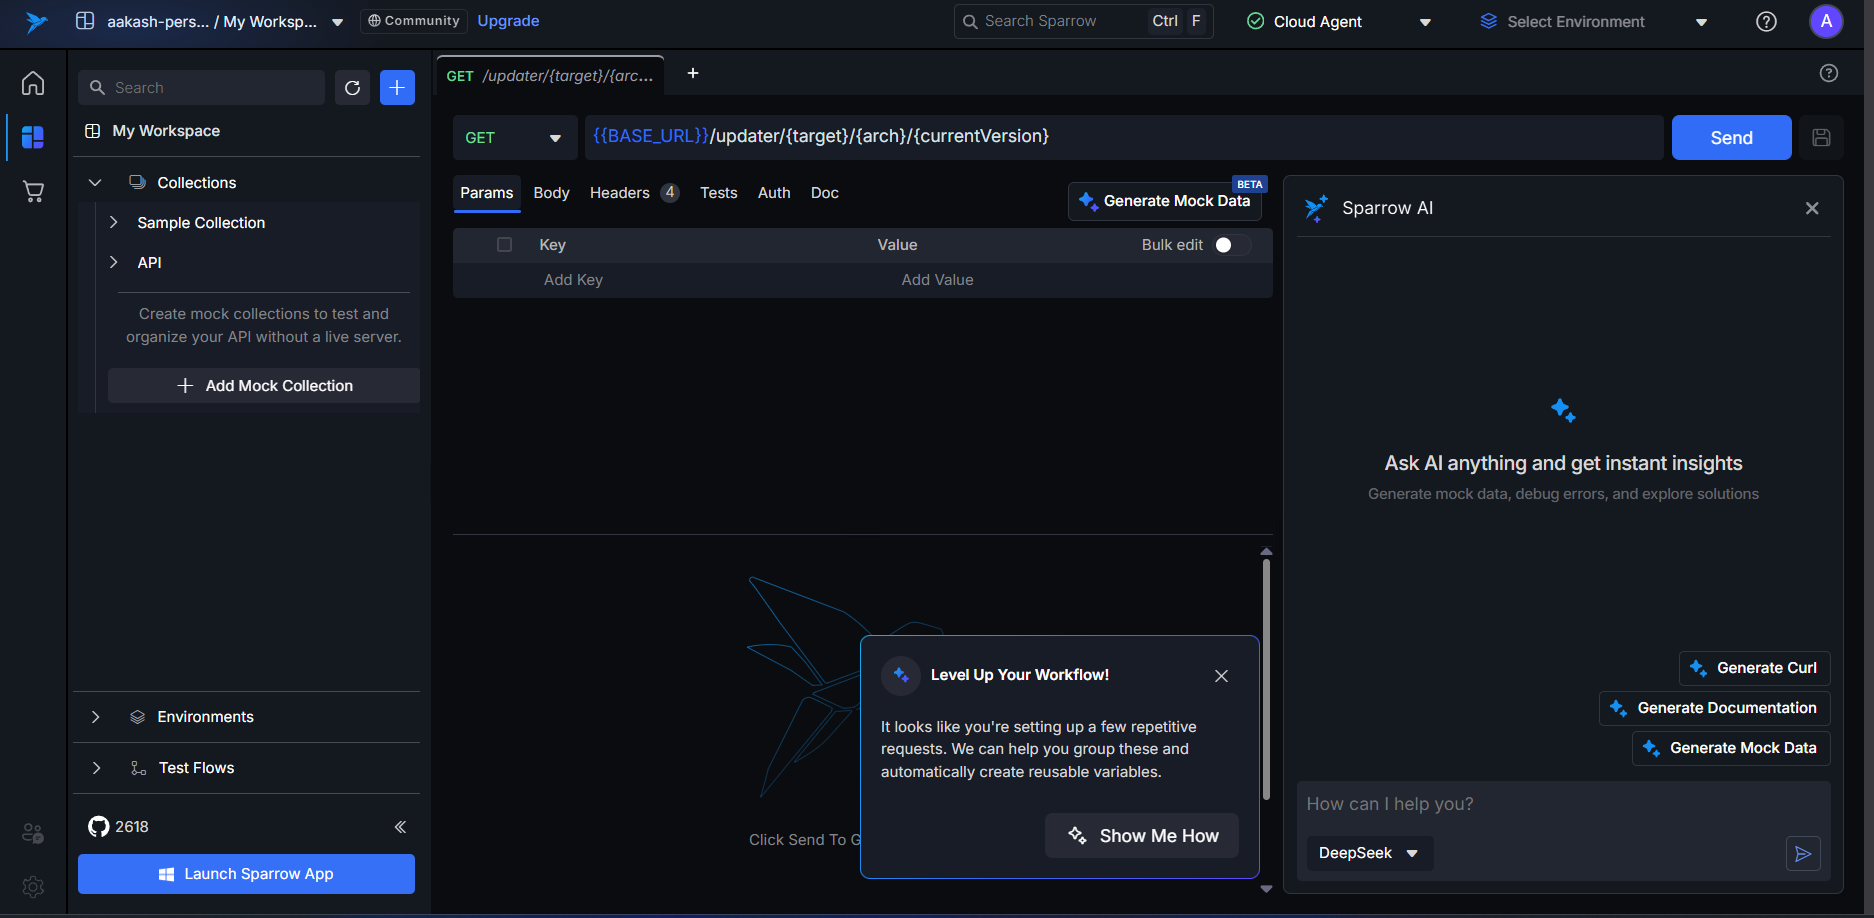Collapse the Collections section chevron
This screenshot has width=1874, height=918.
pos(95,183)
